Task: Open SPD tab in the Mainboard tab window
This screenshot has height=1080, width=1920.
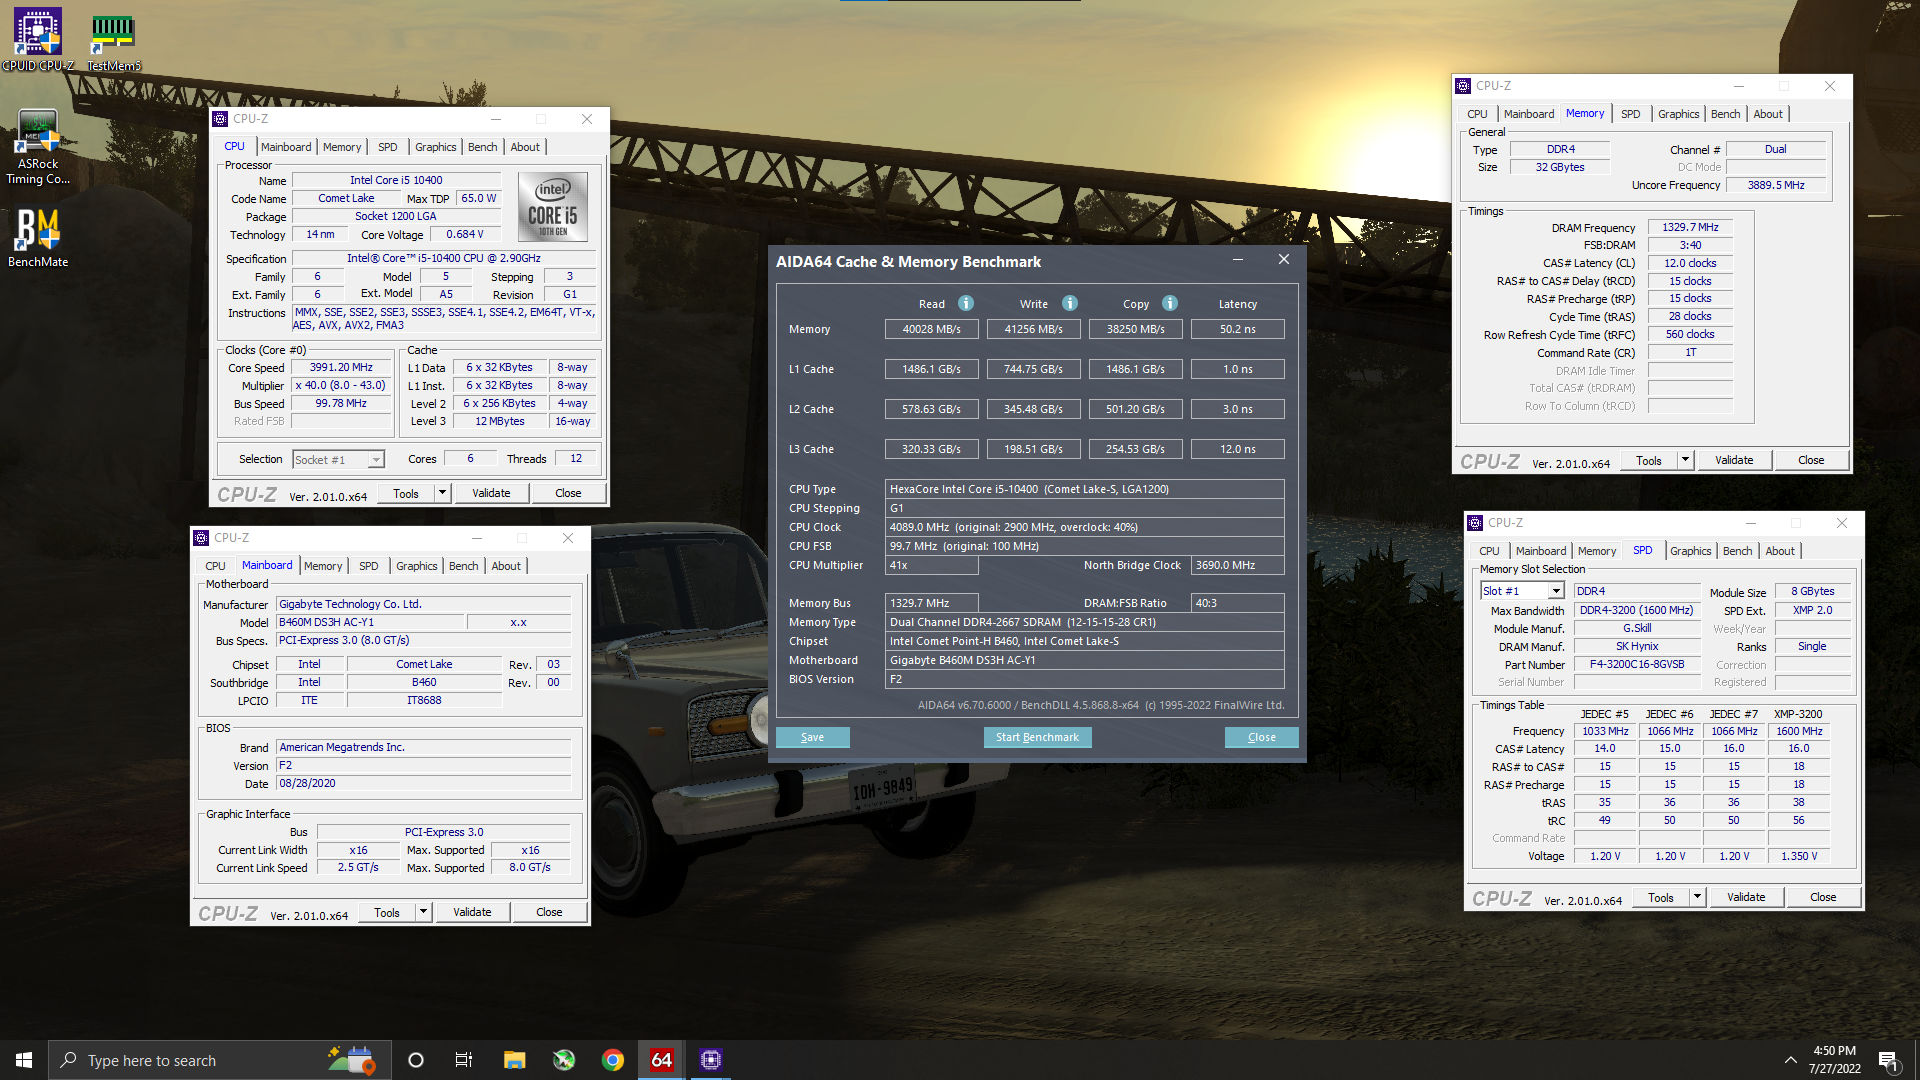Action: (368, 566)
